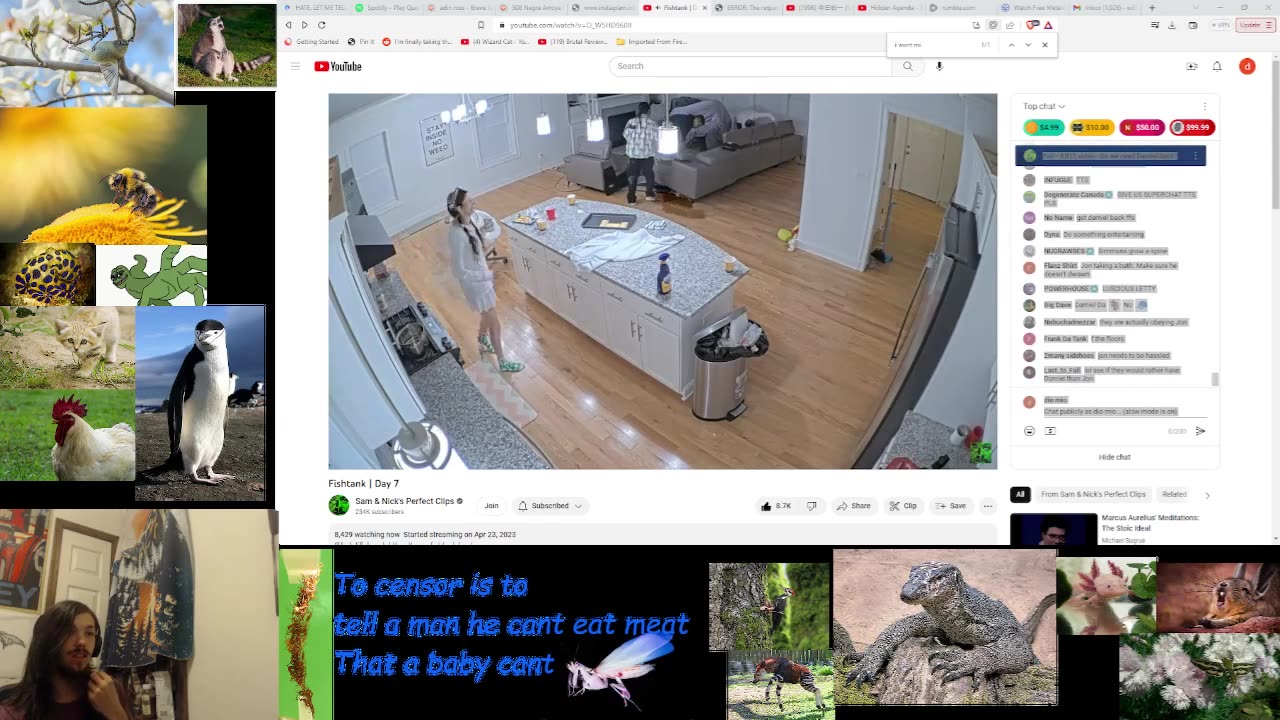Focus the YouTube search field
1280x720 pixels.
click(750, 66)
